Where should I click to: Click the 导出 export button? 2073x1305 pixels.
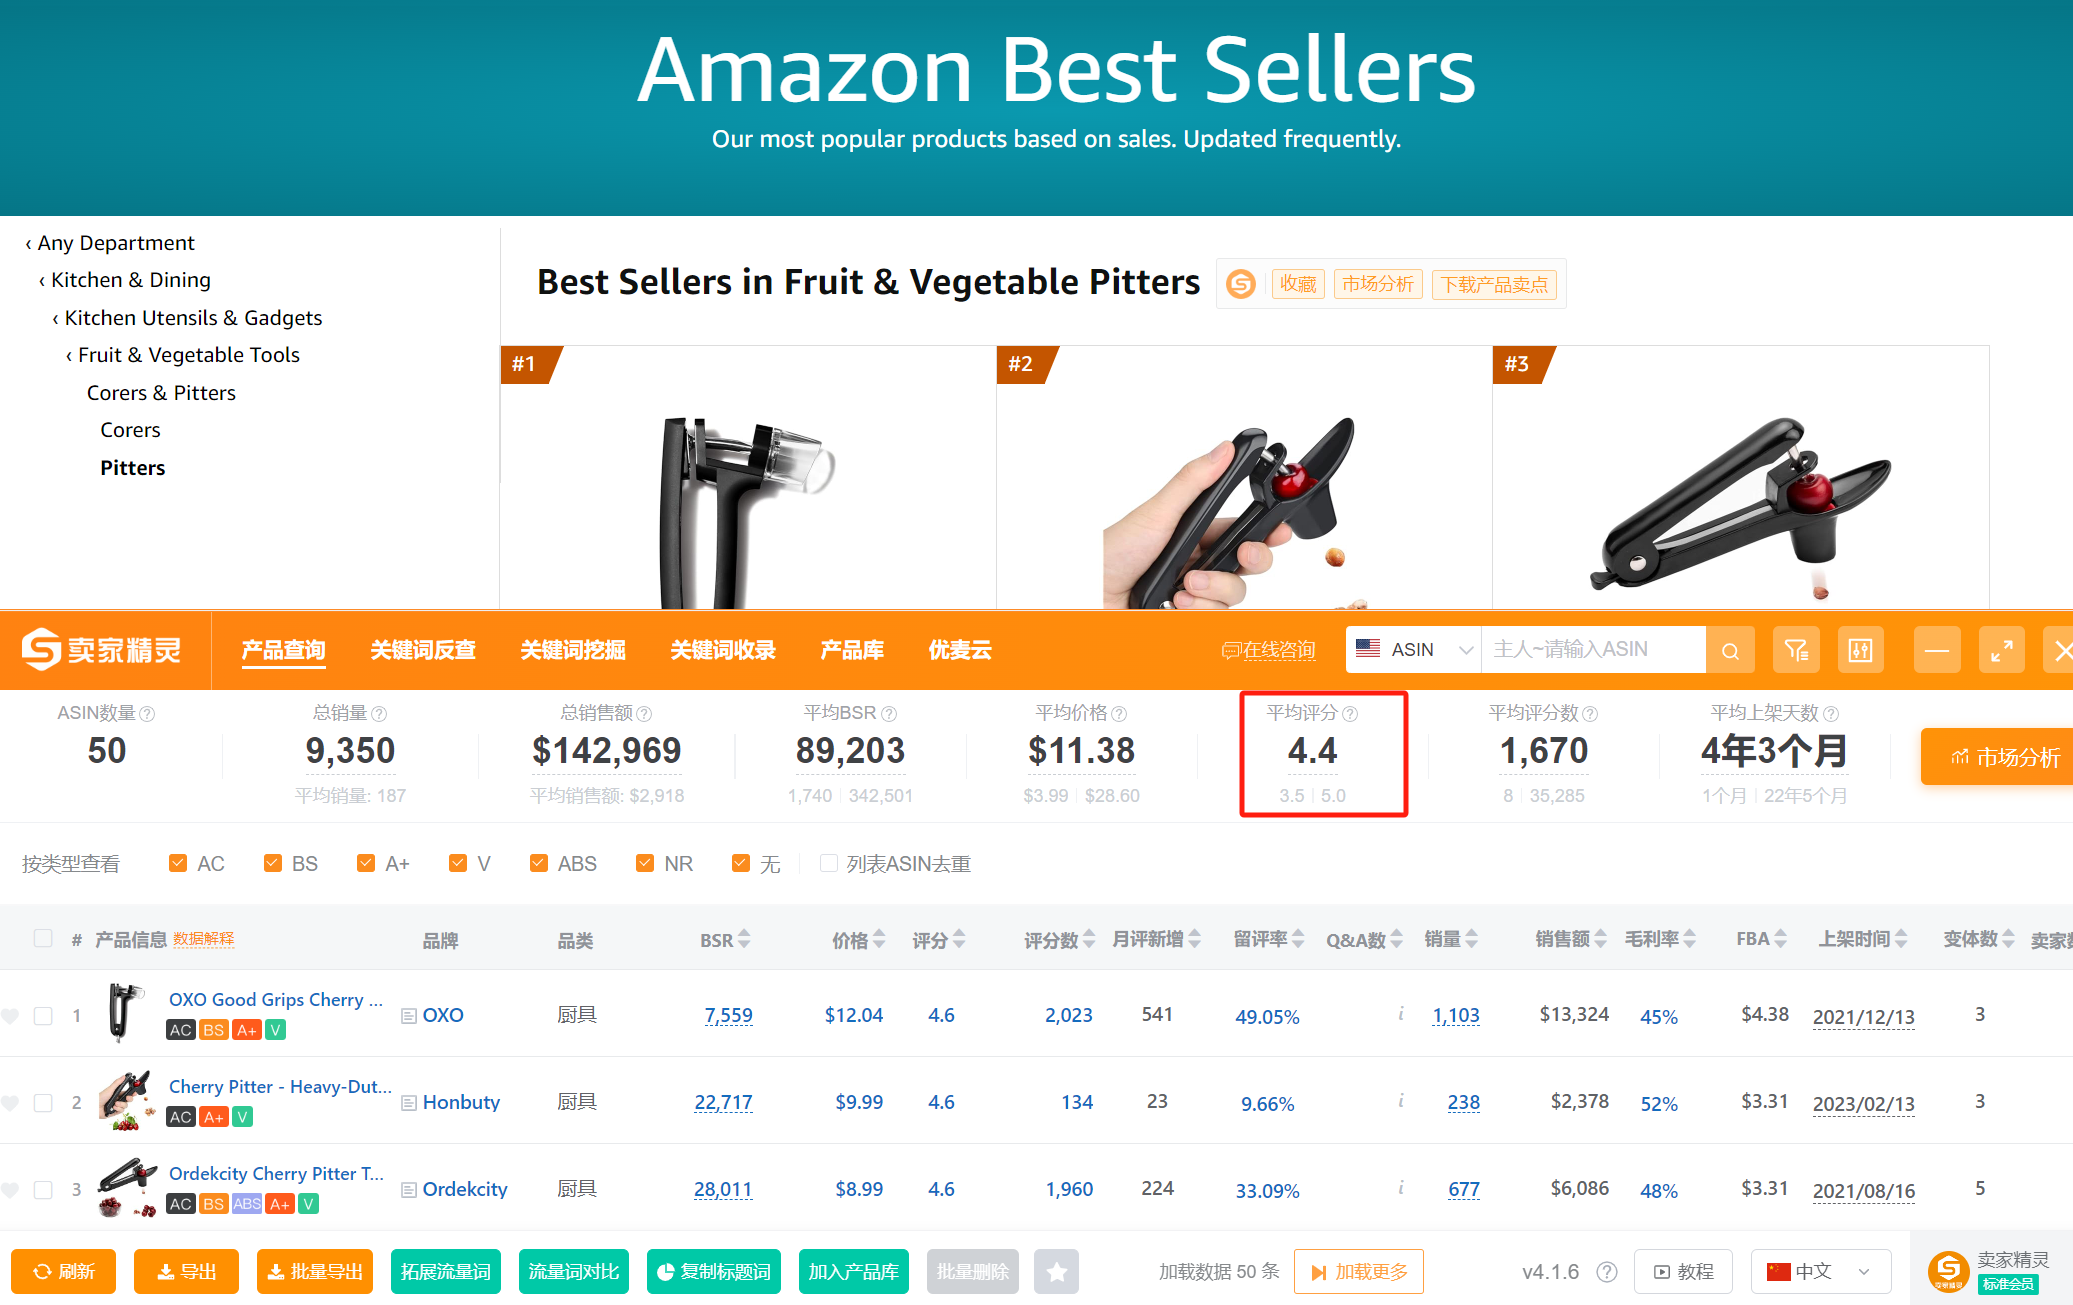[x=187, y=1272]
